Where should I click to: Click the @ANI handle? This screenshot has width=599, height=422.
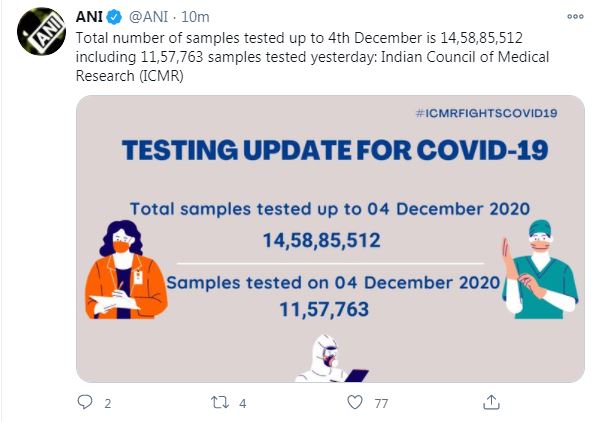[148, 17]
